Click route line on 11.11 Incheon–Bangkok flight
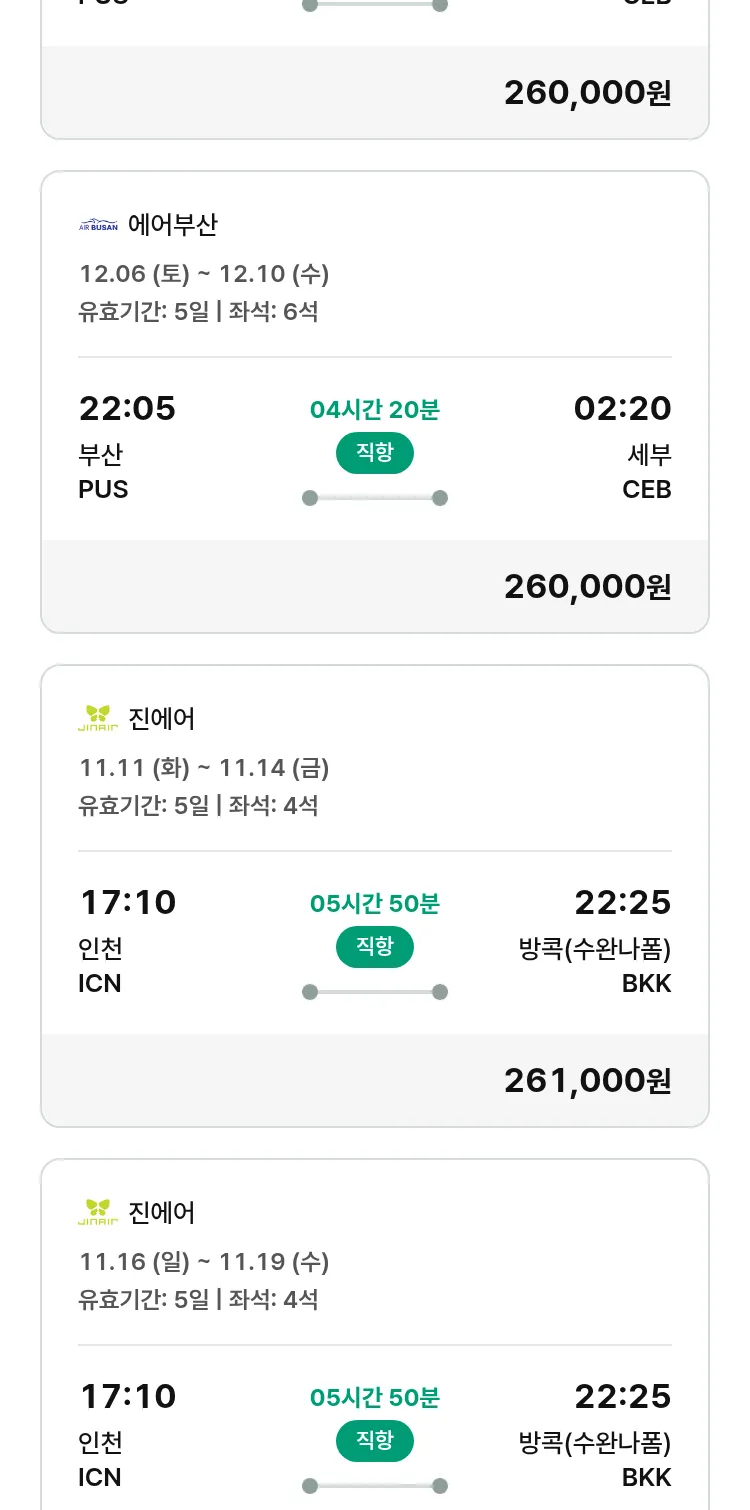The image size is (750, 1510). coord(375,992)
